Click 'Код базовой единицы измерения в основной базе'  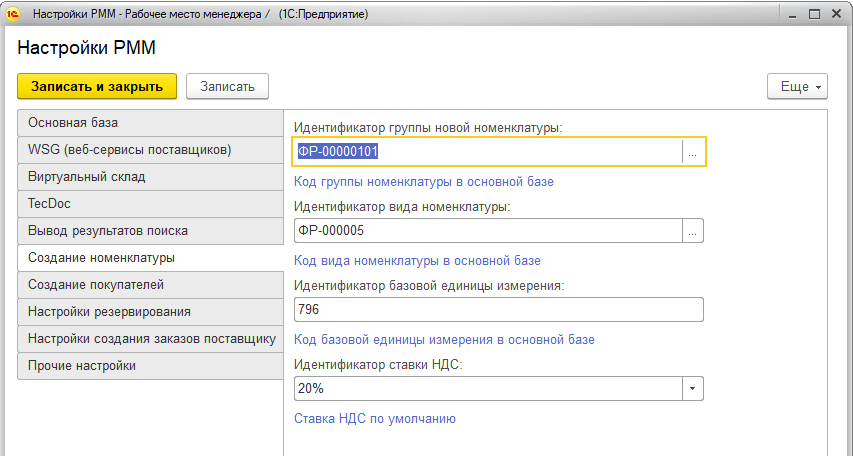click(x=444, y=340)
